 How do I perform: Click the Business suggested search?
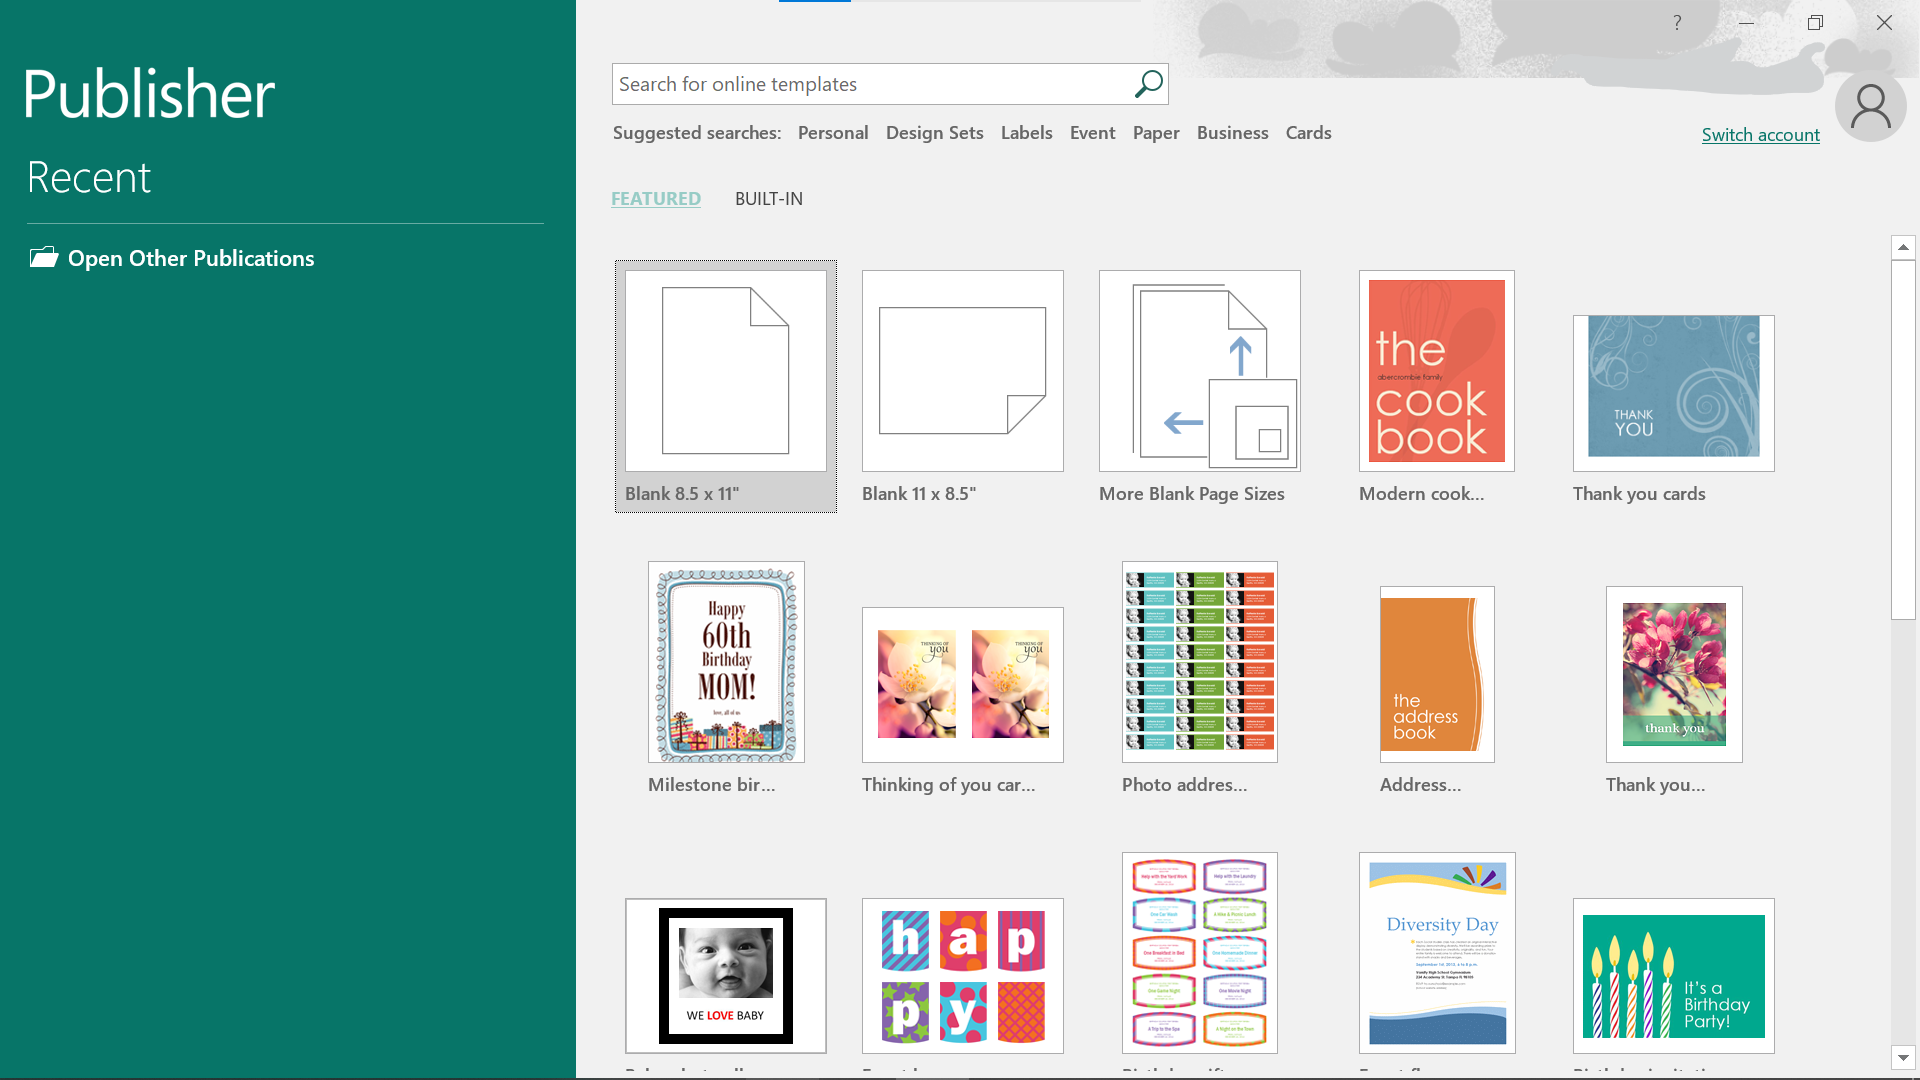1232,133
